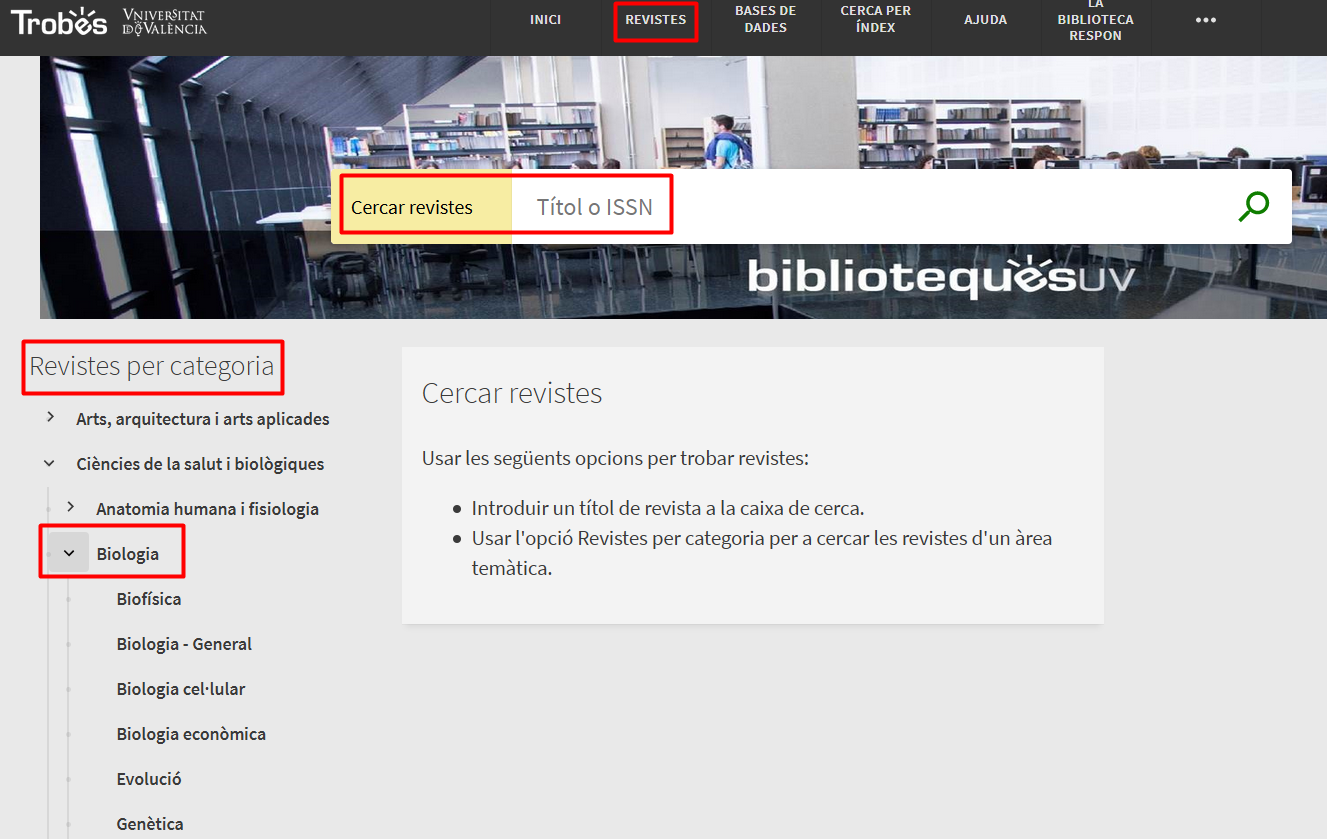Image resolution: width=1327 pixels, height=839 pixels.
Task: Open the Revistes menu item
Action: [655, 20]
